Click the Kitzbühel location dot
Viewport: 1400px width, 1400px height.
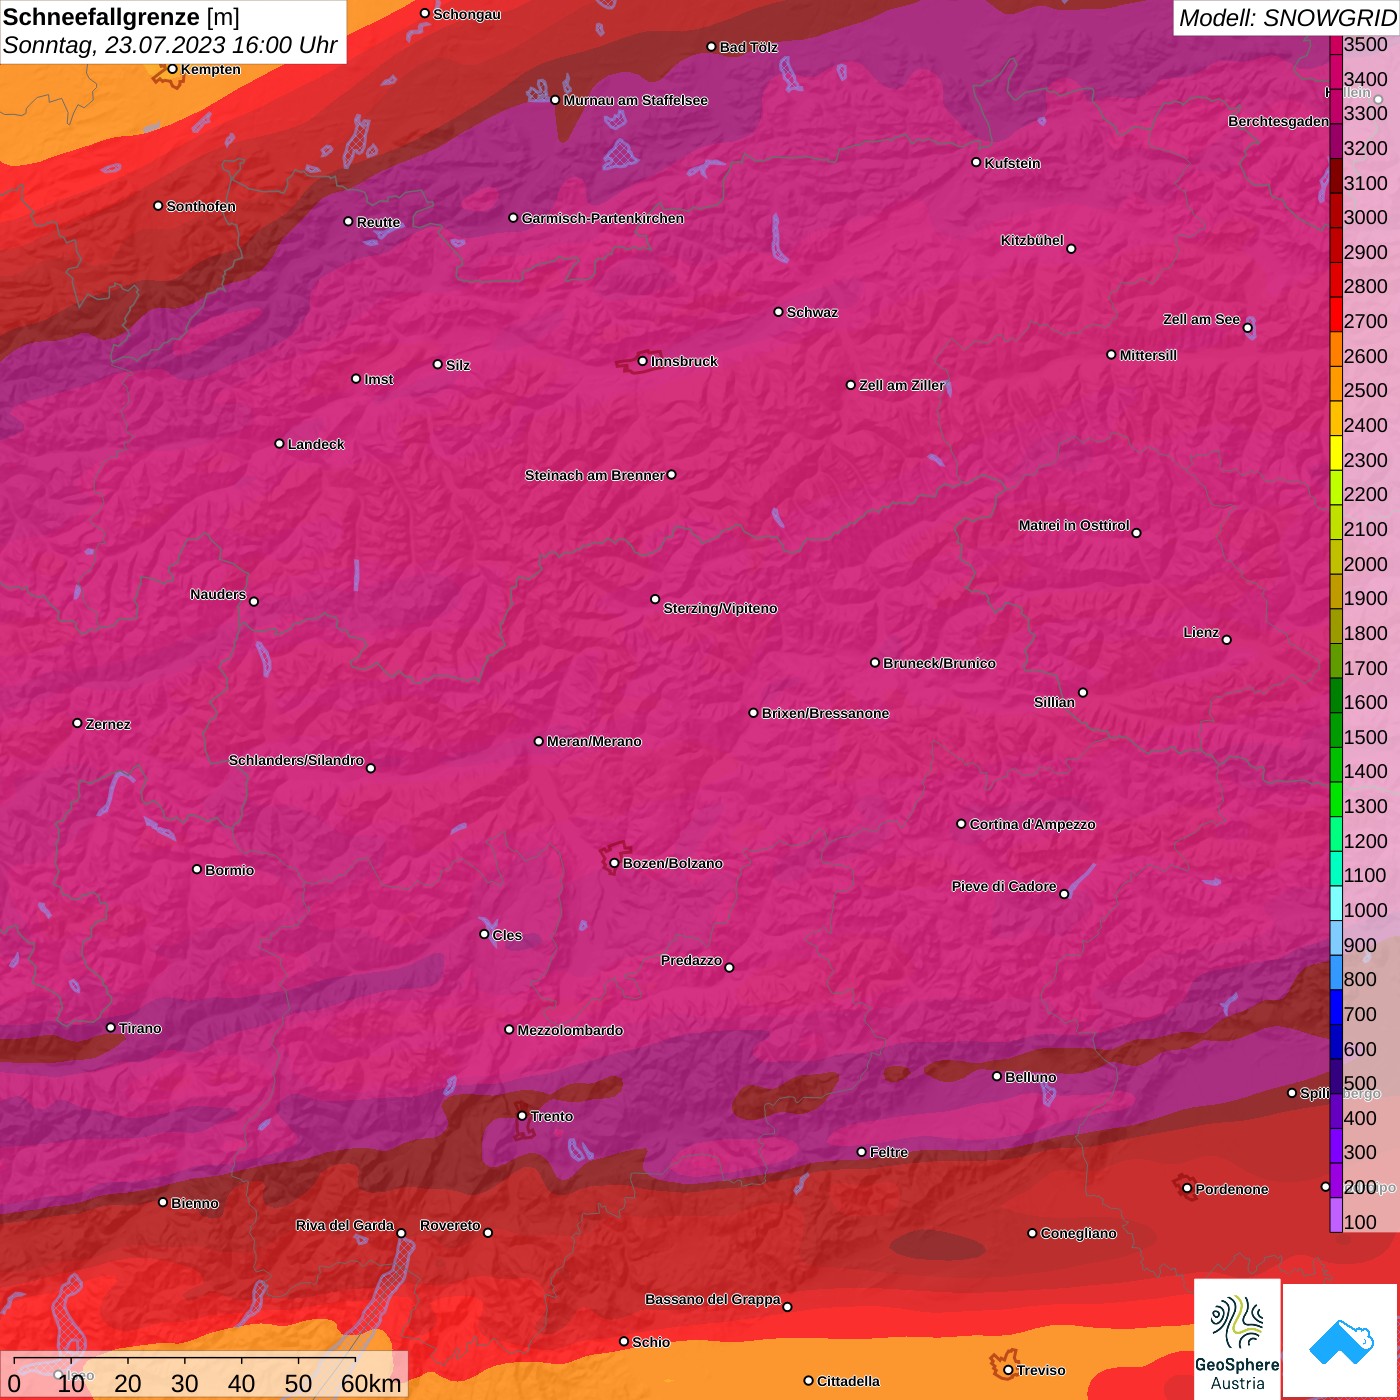[1071, 248]
